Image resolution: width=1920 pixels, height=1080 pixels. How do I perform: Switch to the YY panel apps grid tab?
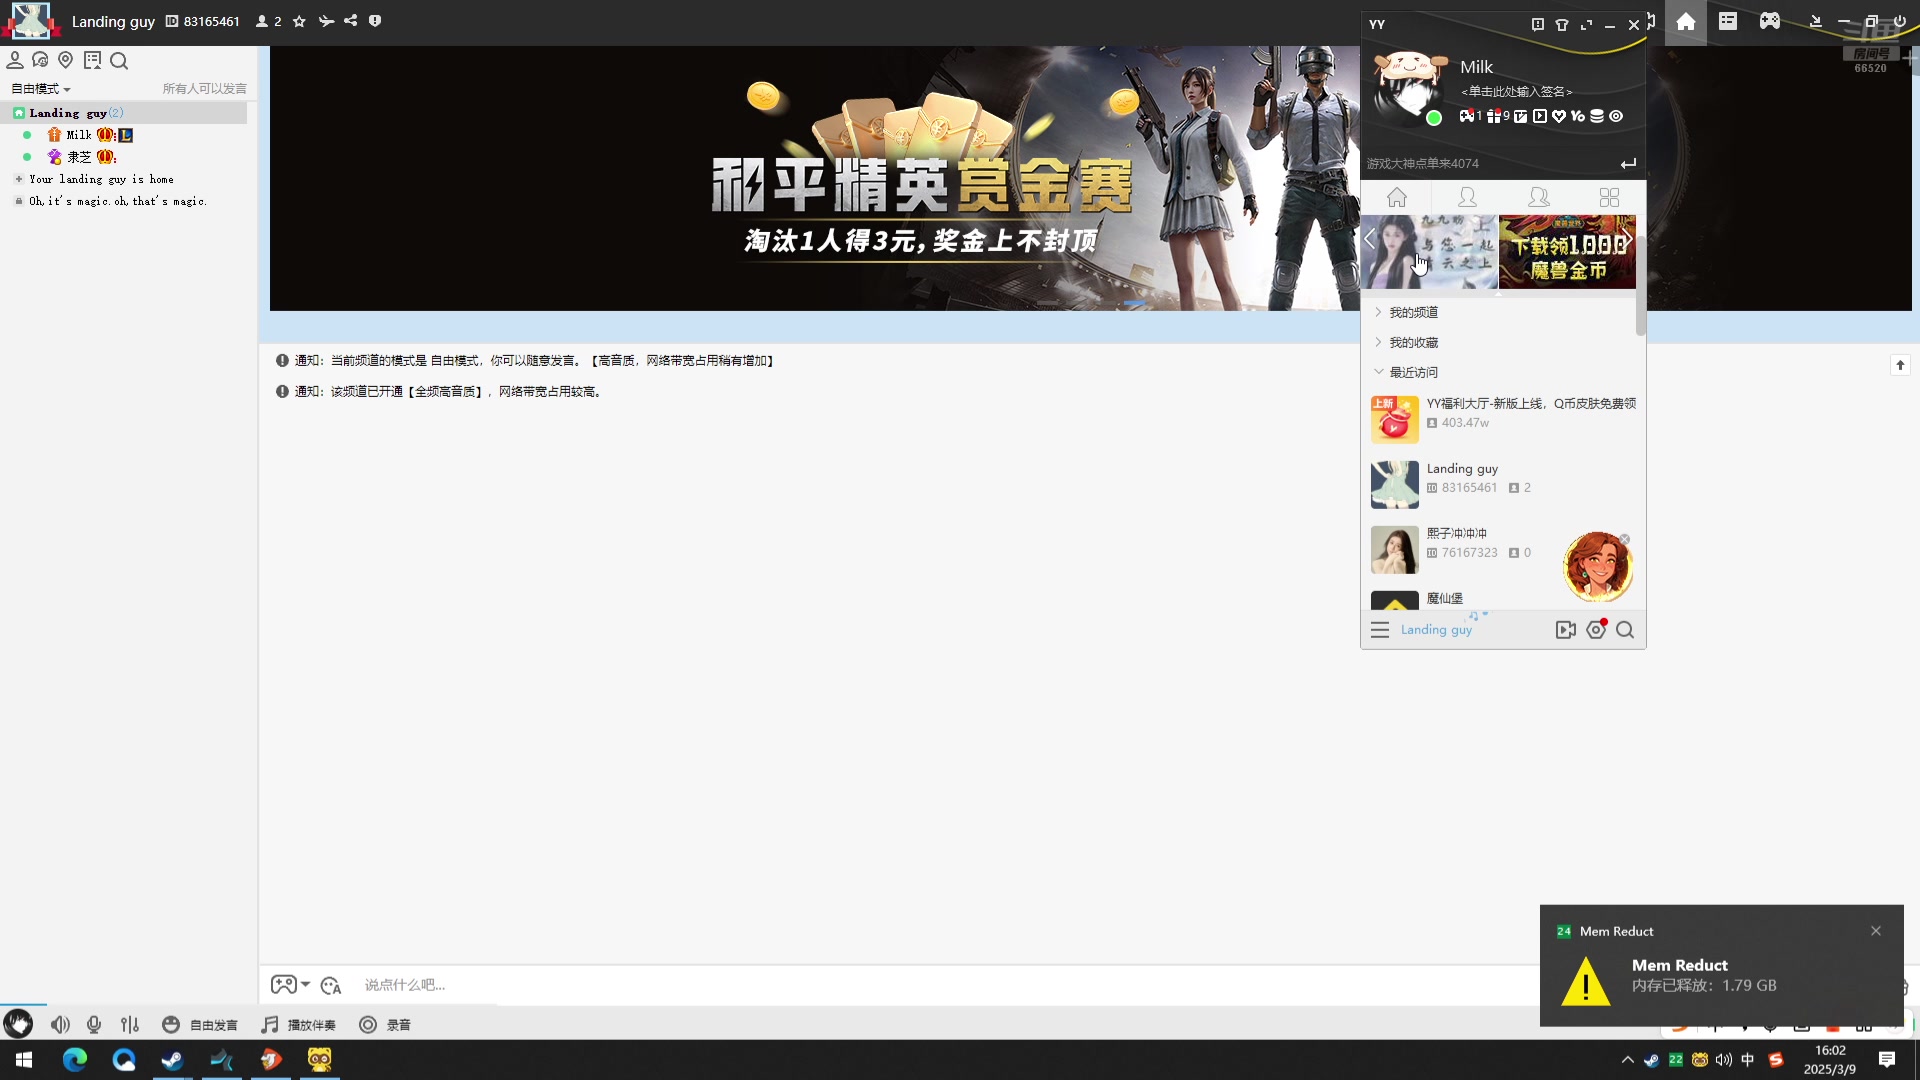coord(1609,197)
